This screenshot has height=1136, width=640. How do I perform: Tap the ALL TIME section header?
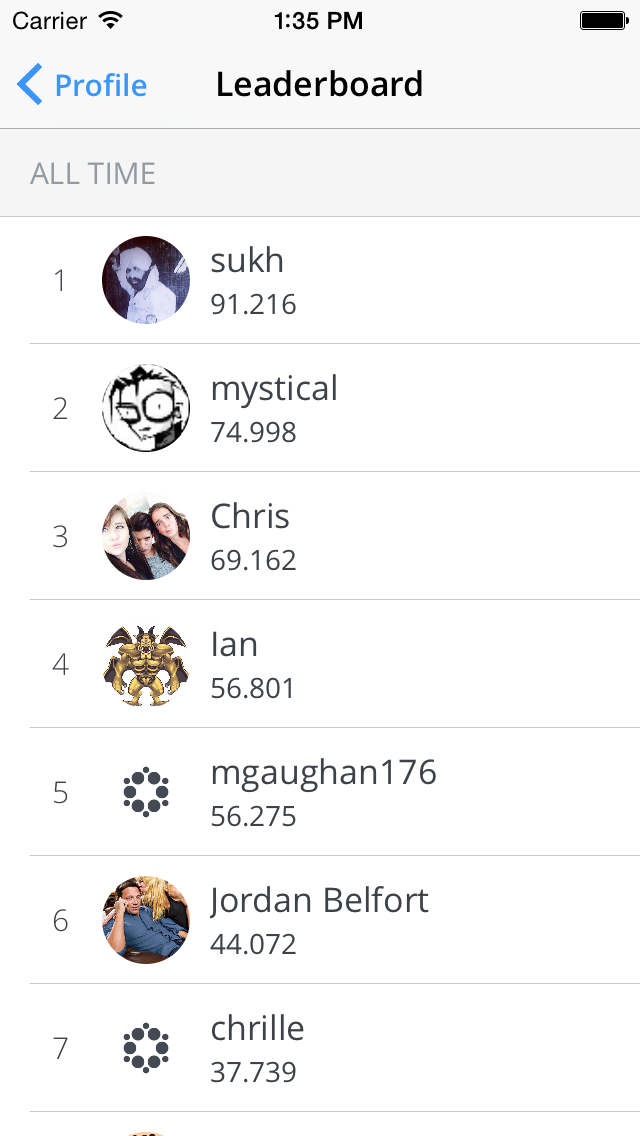[320, 173]
